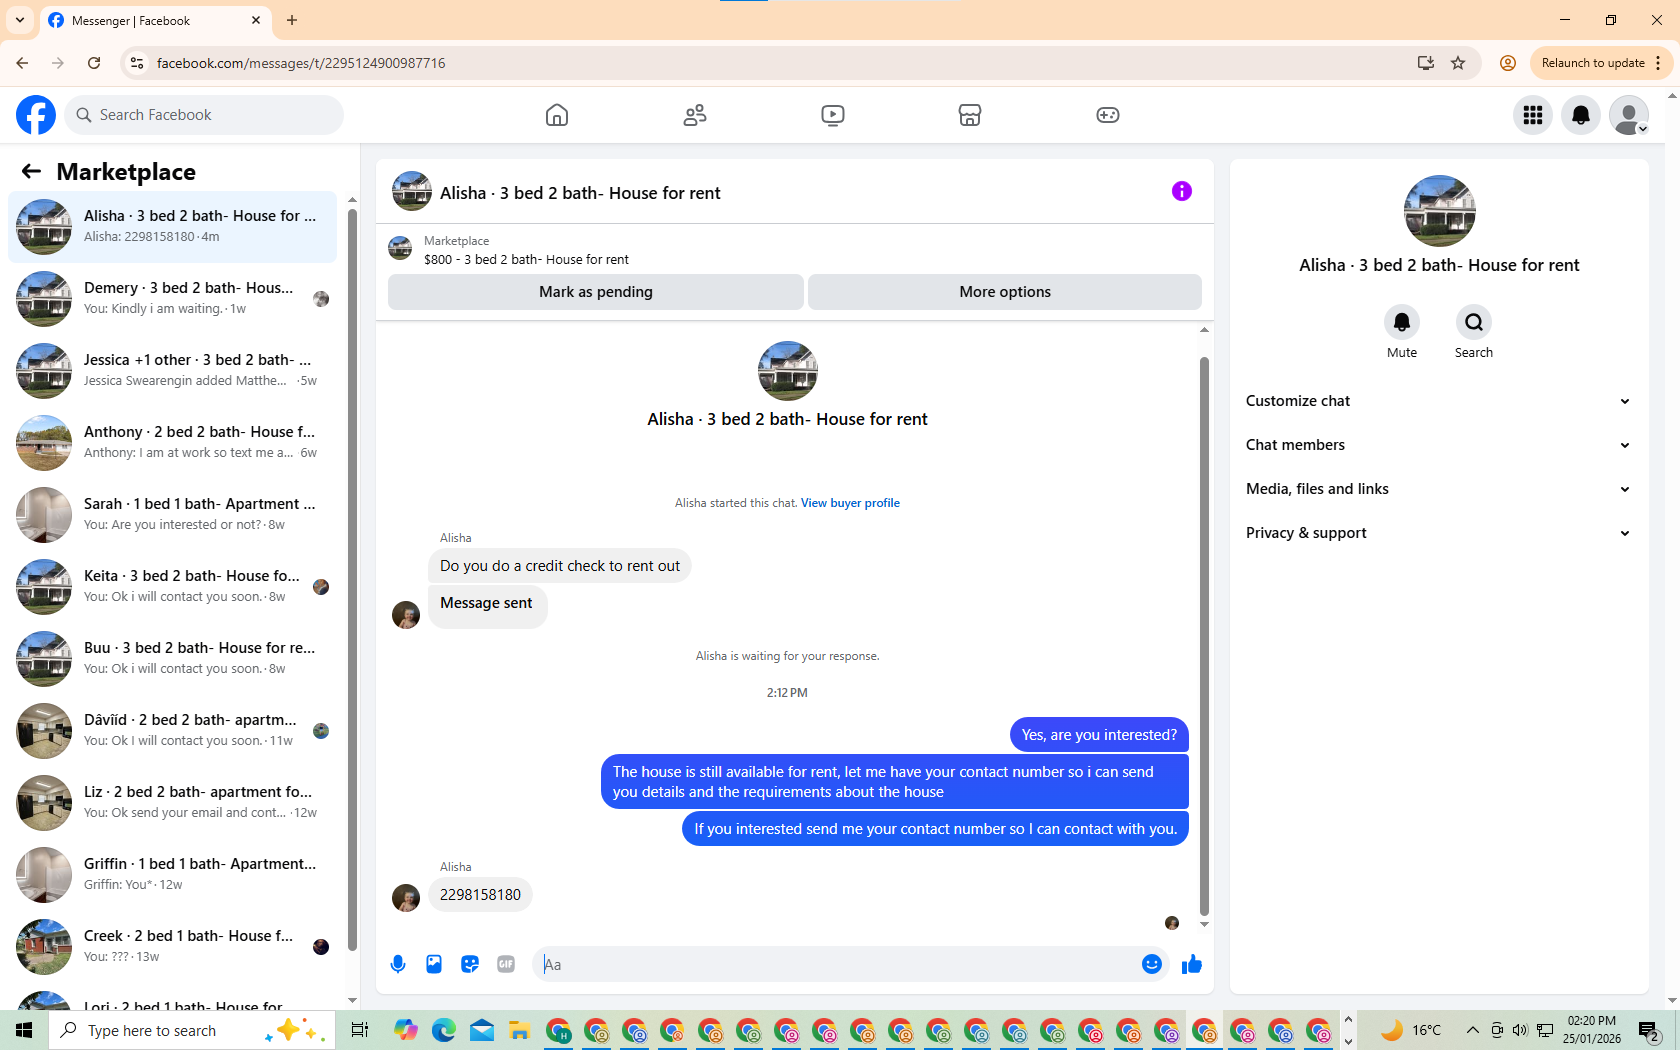The width and height of the screenshot is (1680, 1050).
Task: Choose a sticker icon
Action: pos(470,964)
